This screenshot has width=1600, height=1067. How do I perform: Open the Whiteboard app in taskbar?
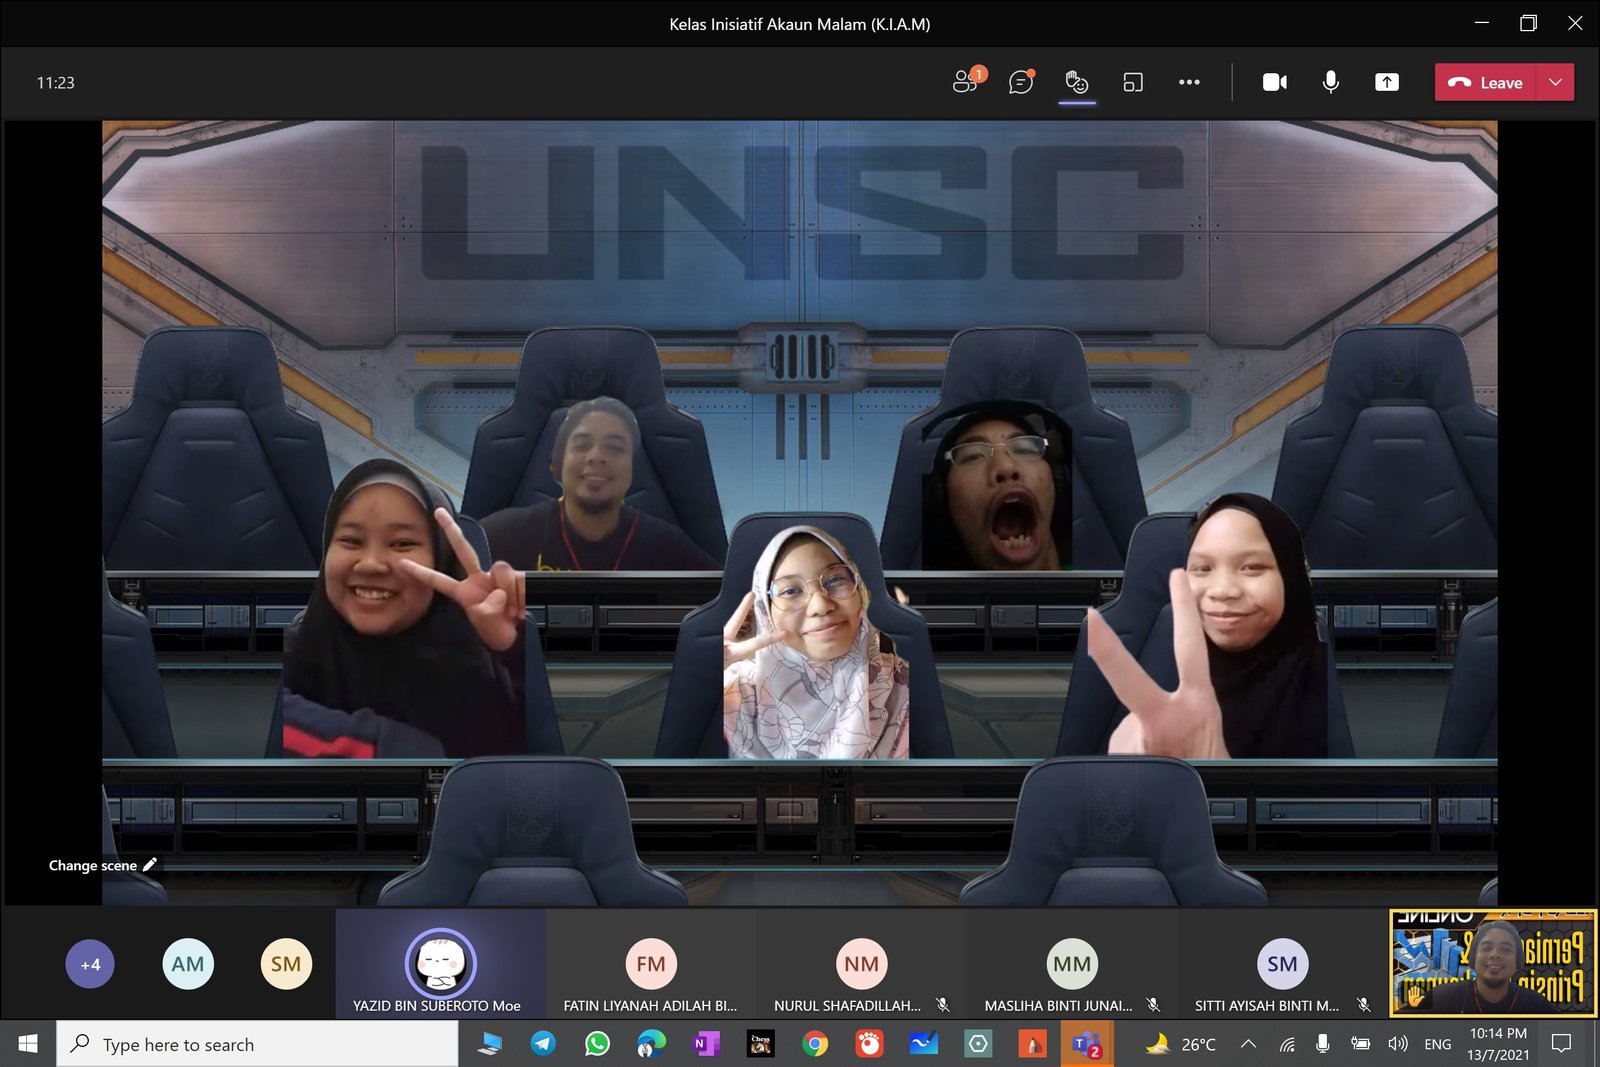click(x=924, y=1044)
